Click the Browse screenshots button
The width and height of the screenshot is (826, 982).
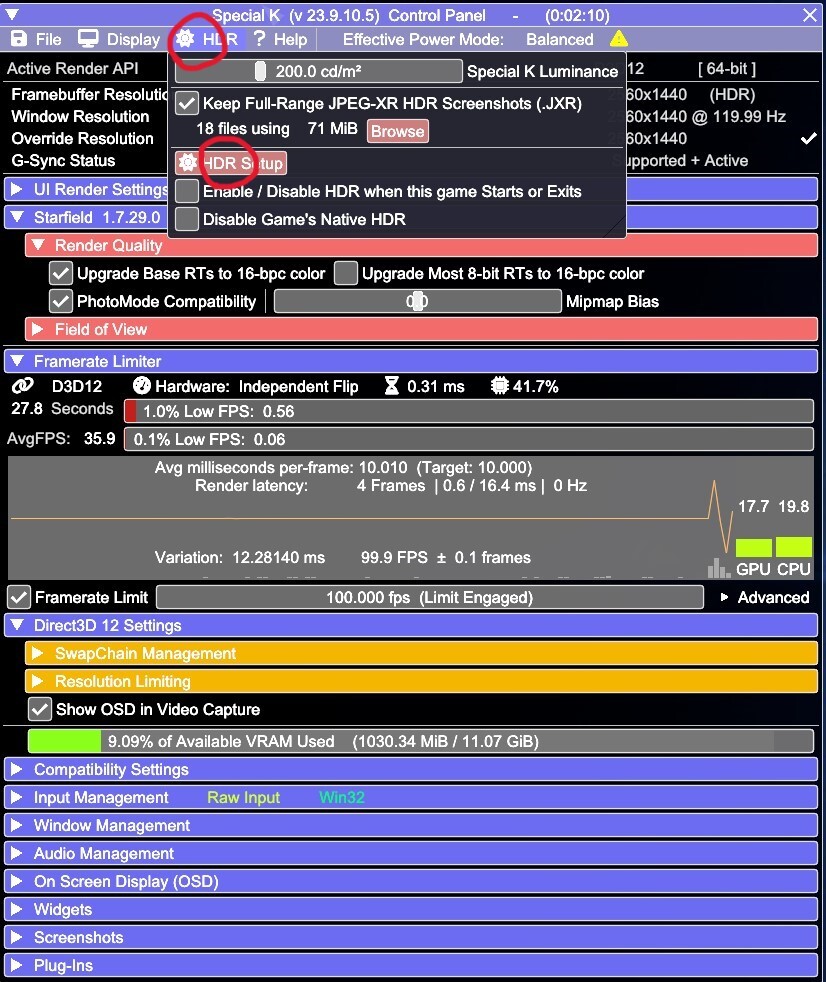(398, 131)
